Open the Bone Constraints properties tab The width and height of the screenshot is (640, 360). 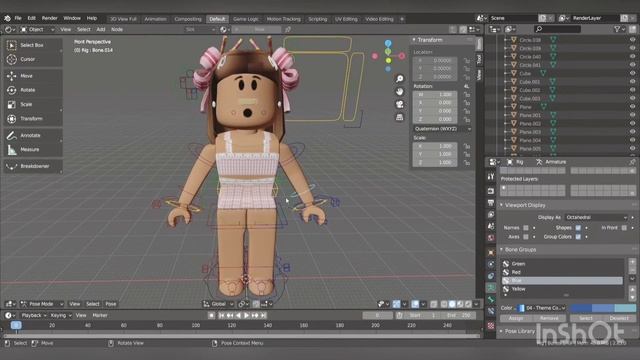click(x=491, y=311)
